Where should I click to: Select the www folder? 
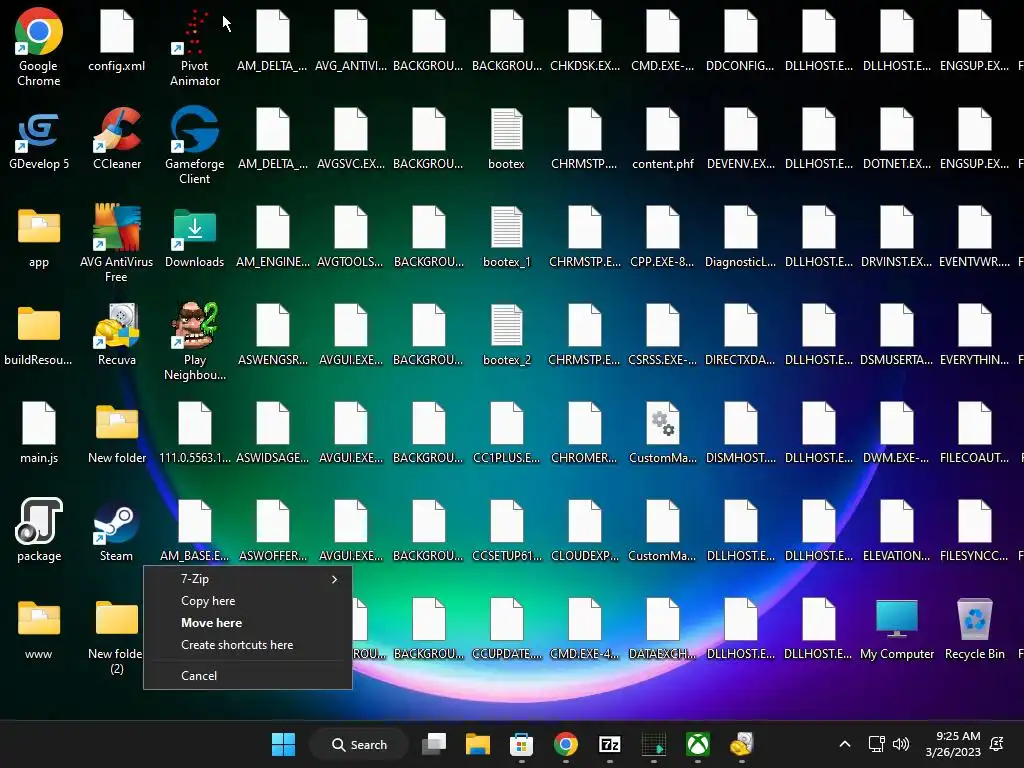tap(39, 630)
